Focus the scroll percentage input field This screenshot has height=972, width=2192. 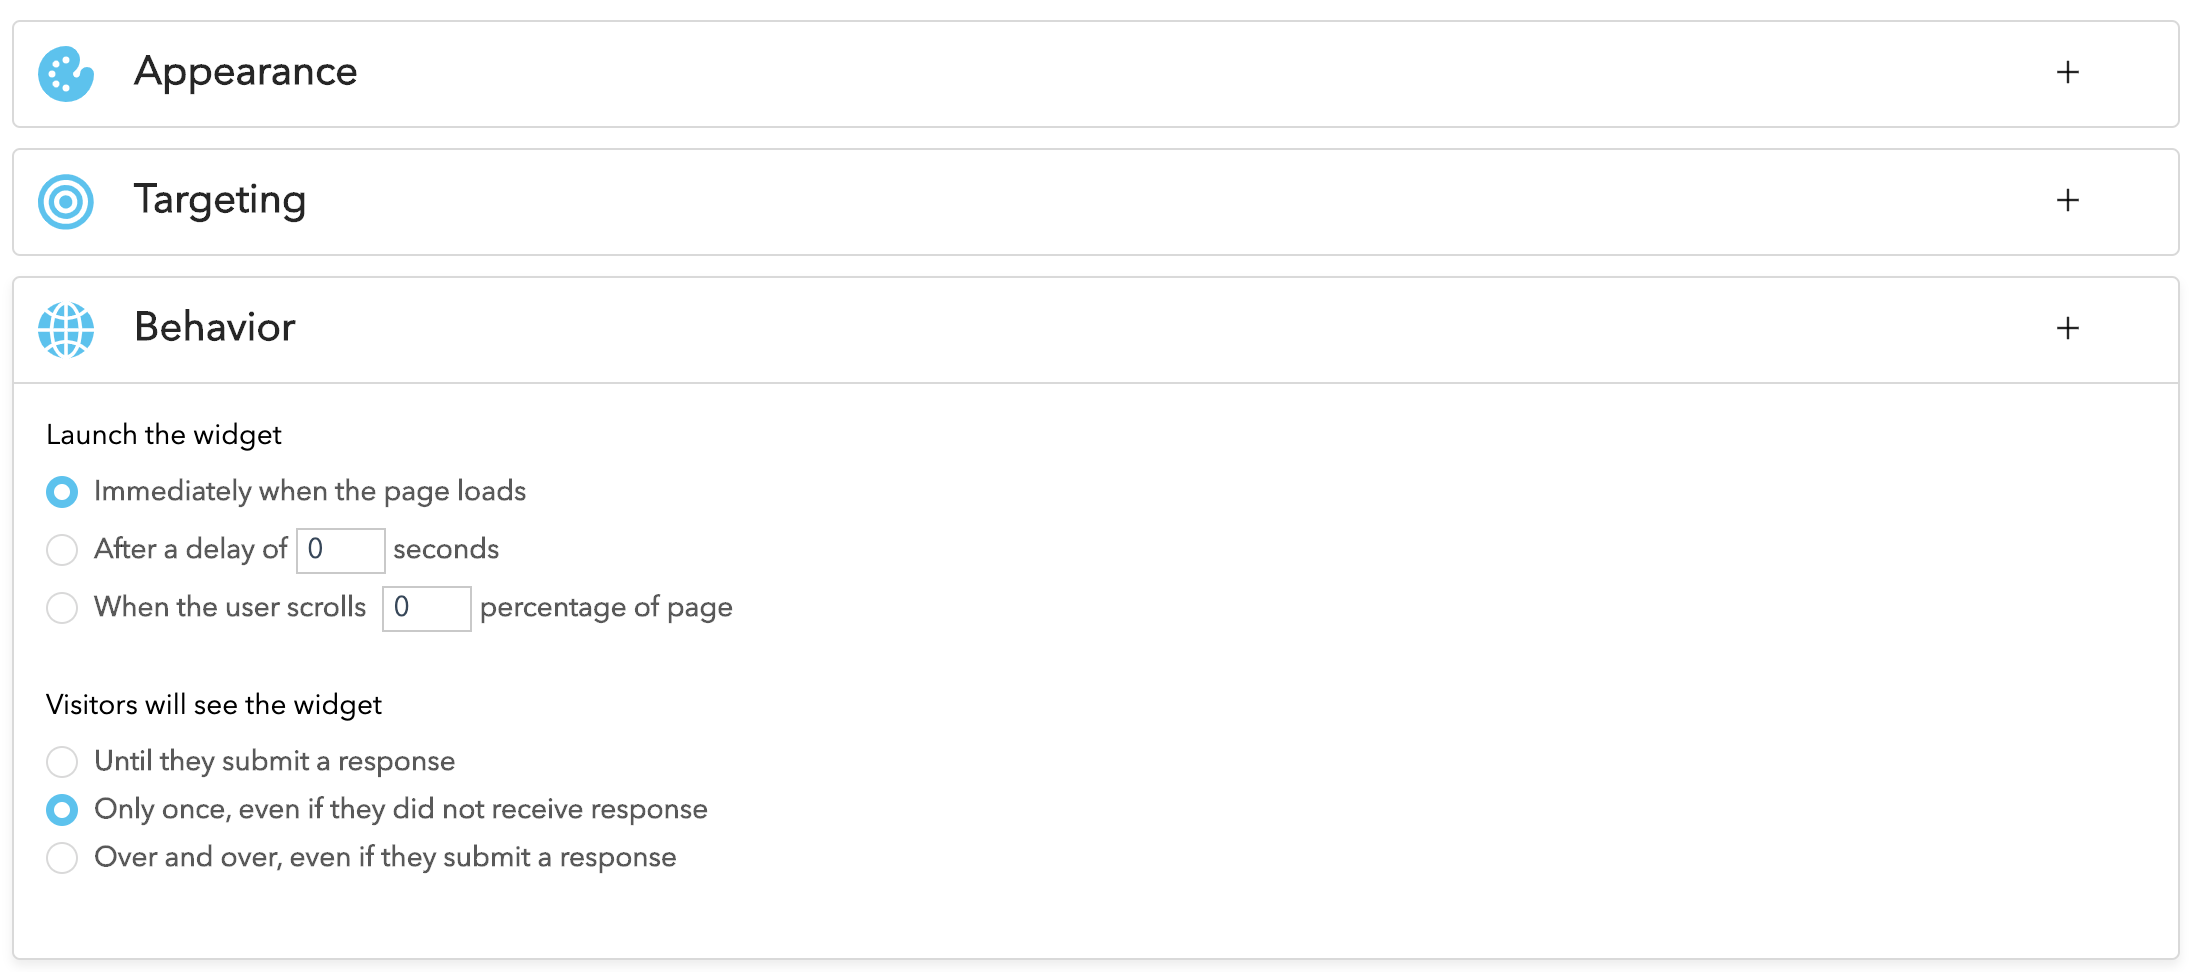(427, 608)
